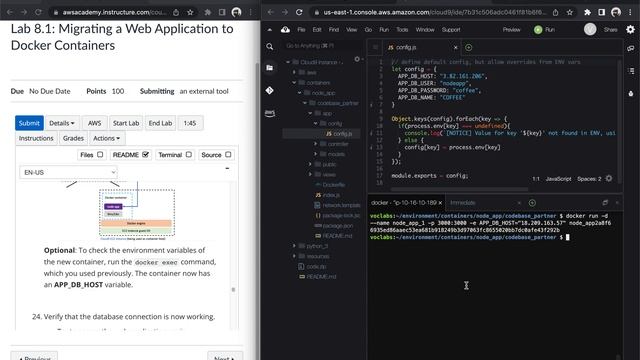
Task: Open extensions puzzle icon in Academy browser
Action: coord(208,12)
